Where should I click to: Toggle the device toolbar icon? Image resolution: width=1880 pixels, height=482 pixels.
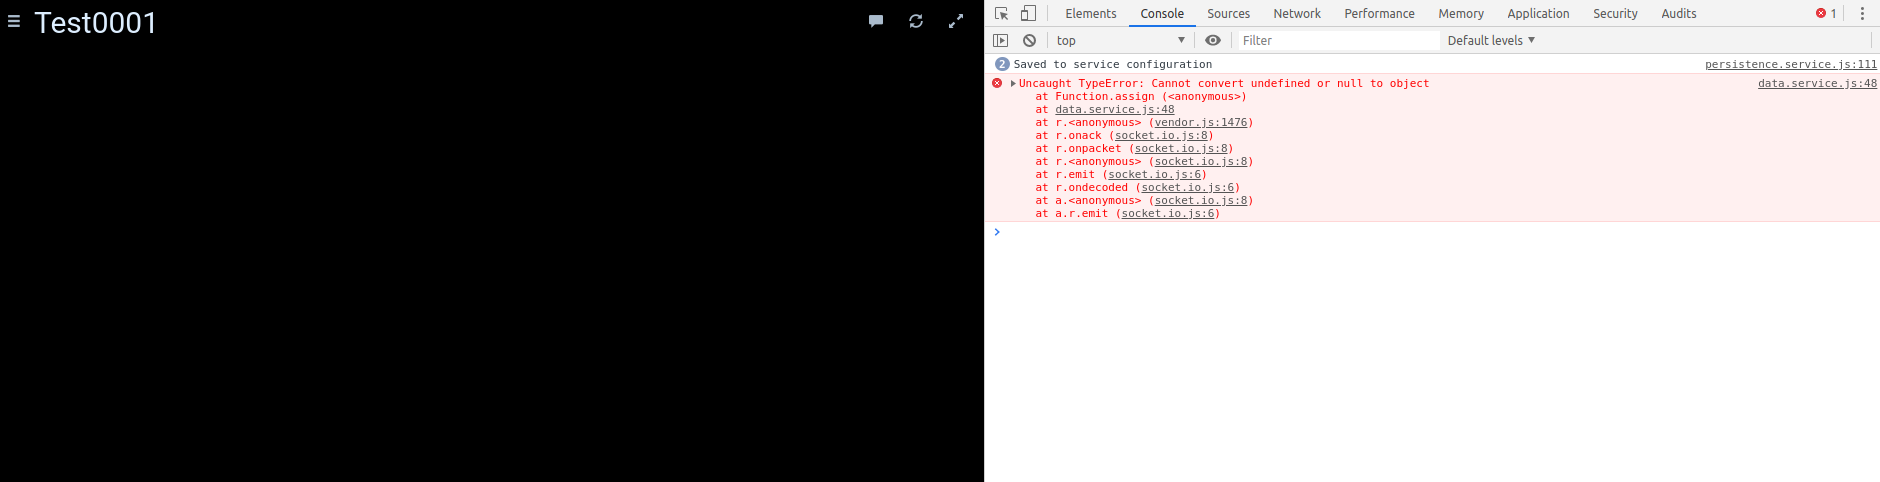click(x=1028, y=13)
